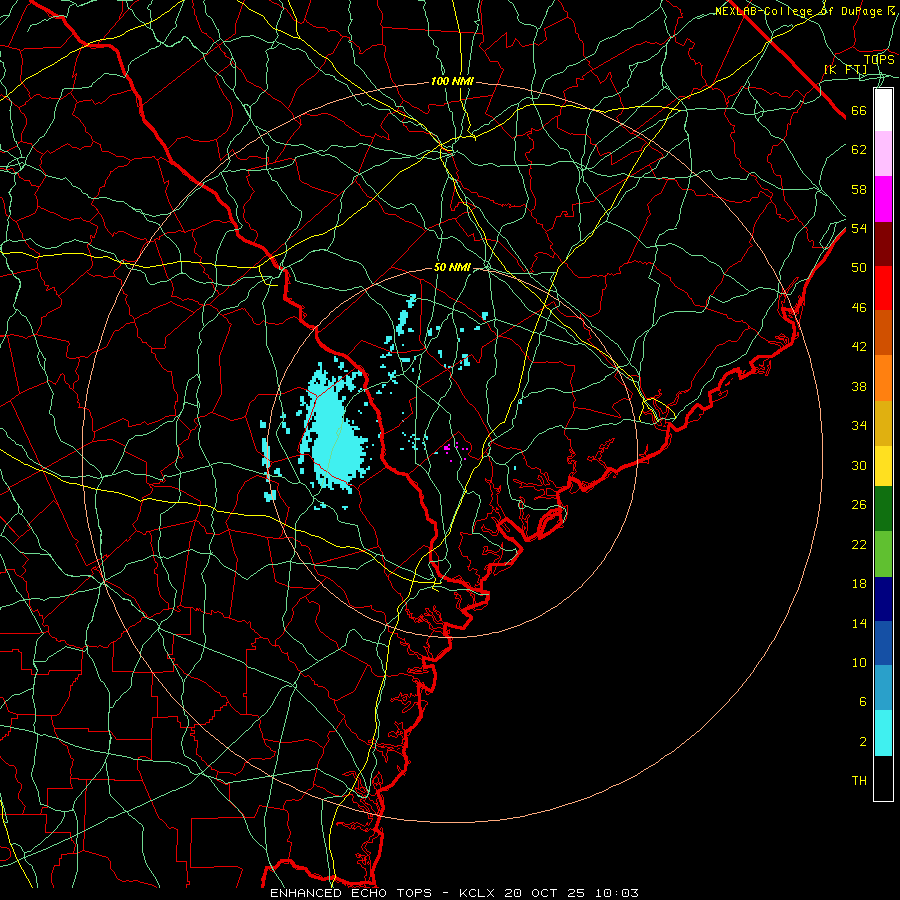Click the light pink 62 kft swatch
The width and height of the screenshot is (900, 900).
pos(883,153)
